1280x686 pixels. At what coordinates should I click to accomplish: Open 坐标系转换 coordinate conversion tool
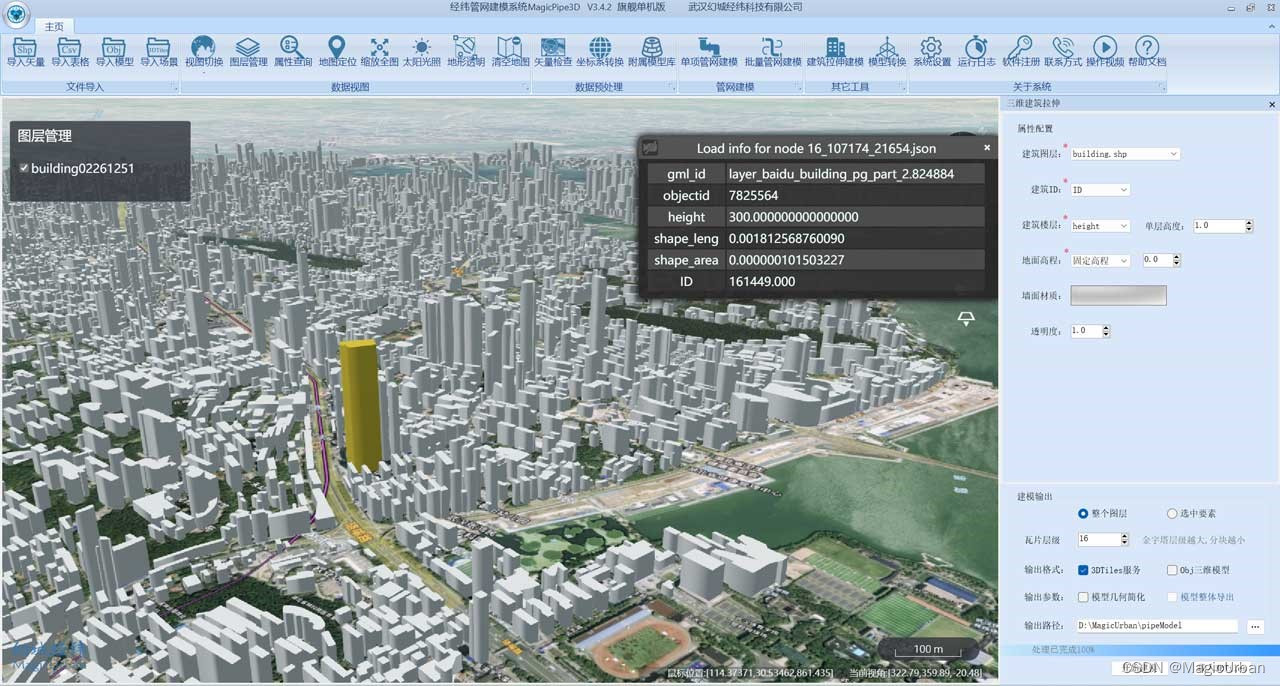[600, 47]
